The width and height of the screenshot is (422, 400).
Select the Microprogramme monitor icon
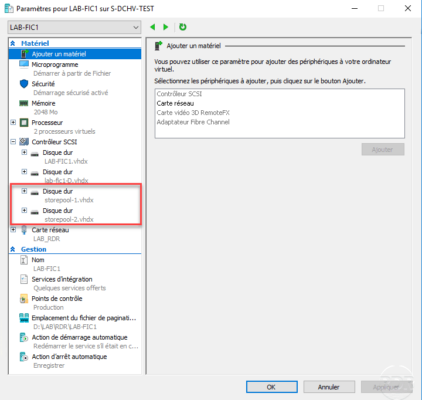[24, 65]
